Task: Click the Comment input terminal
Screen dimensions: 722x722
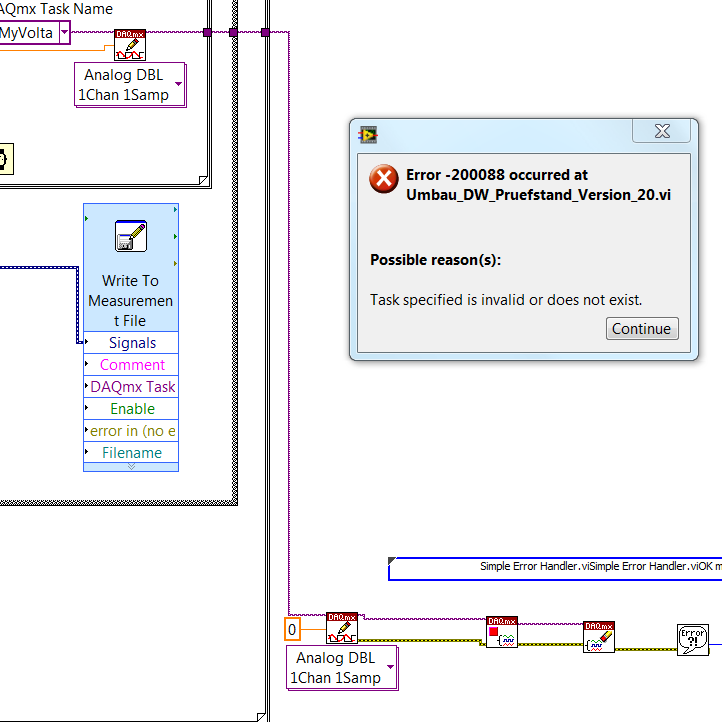Action: 131,365
